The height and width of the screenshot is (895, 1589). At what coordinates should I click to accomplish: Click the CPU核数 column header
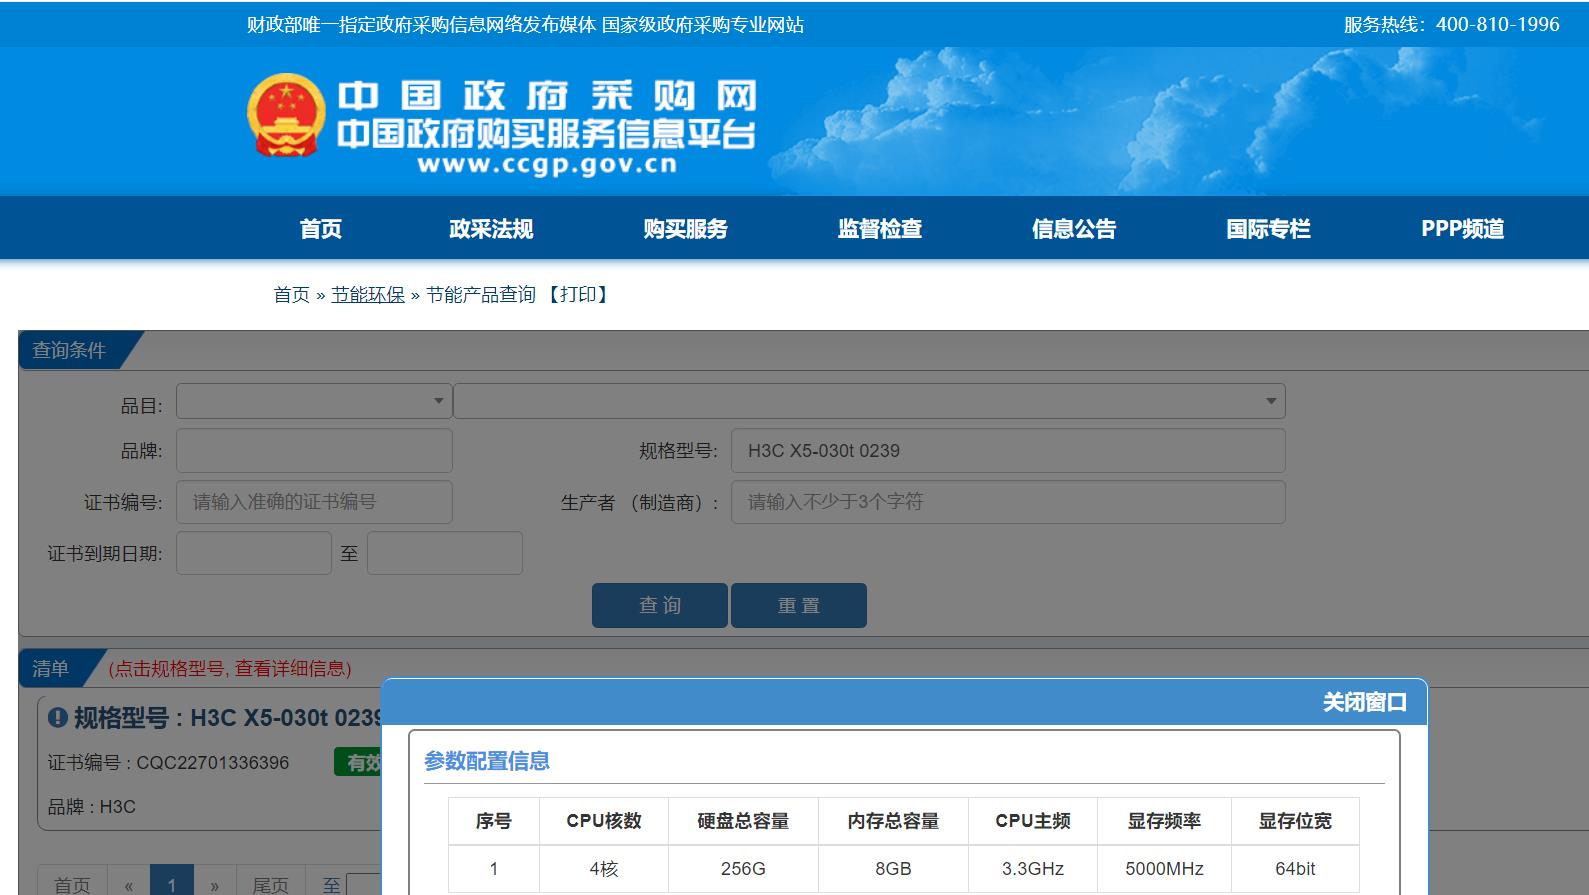[x=604, y=821]
